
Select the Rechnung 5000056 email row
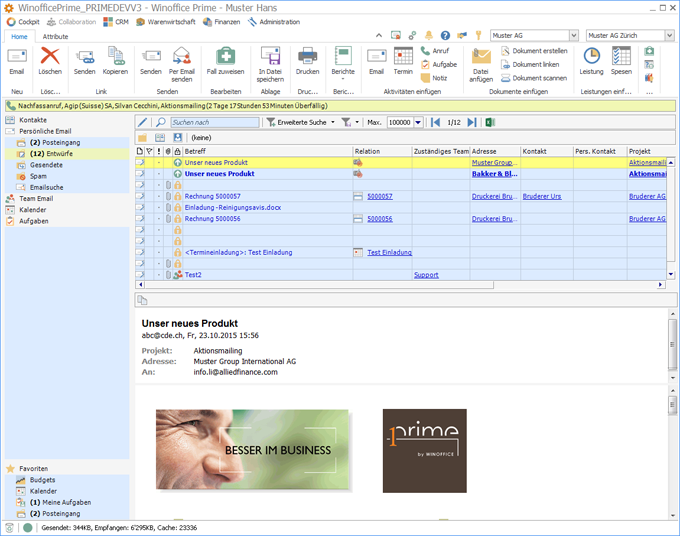[401, 219]
